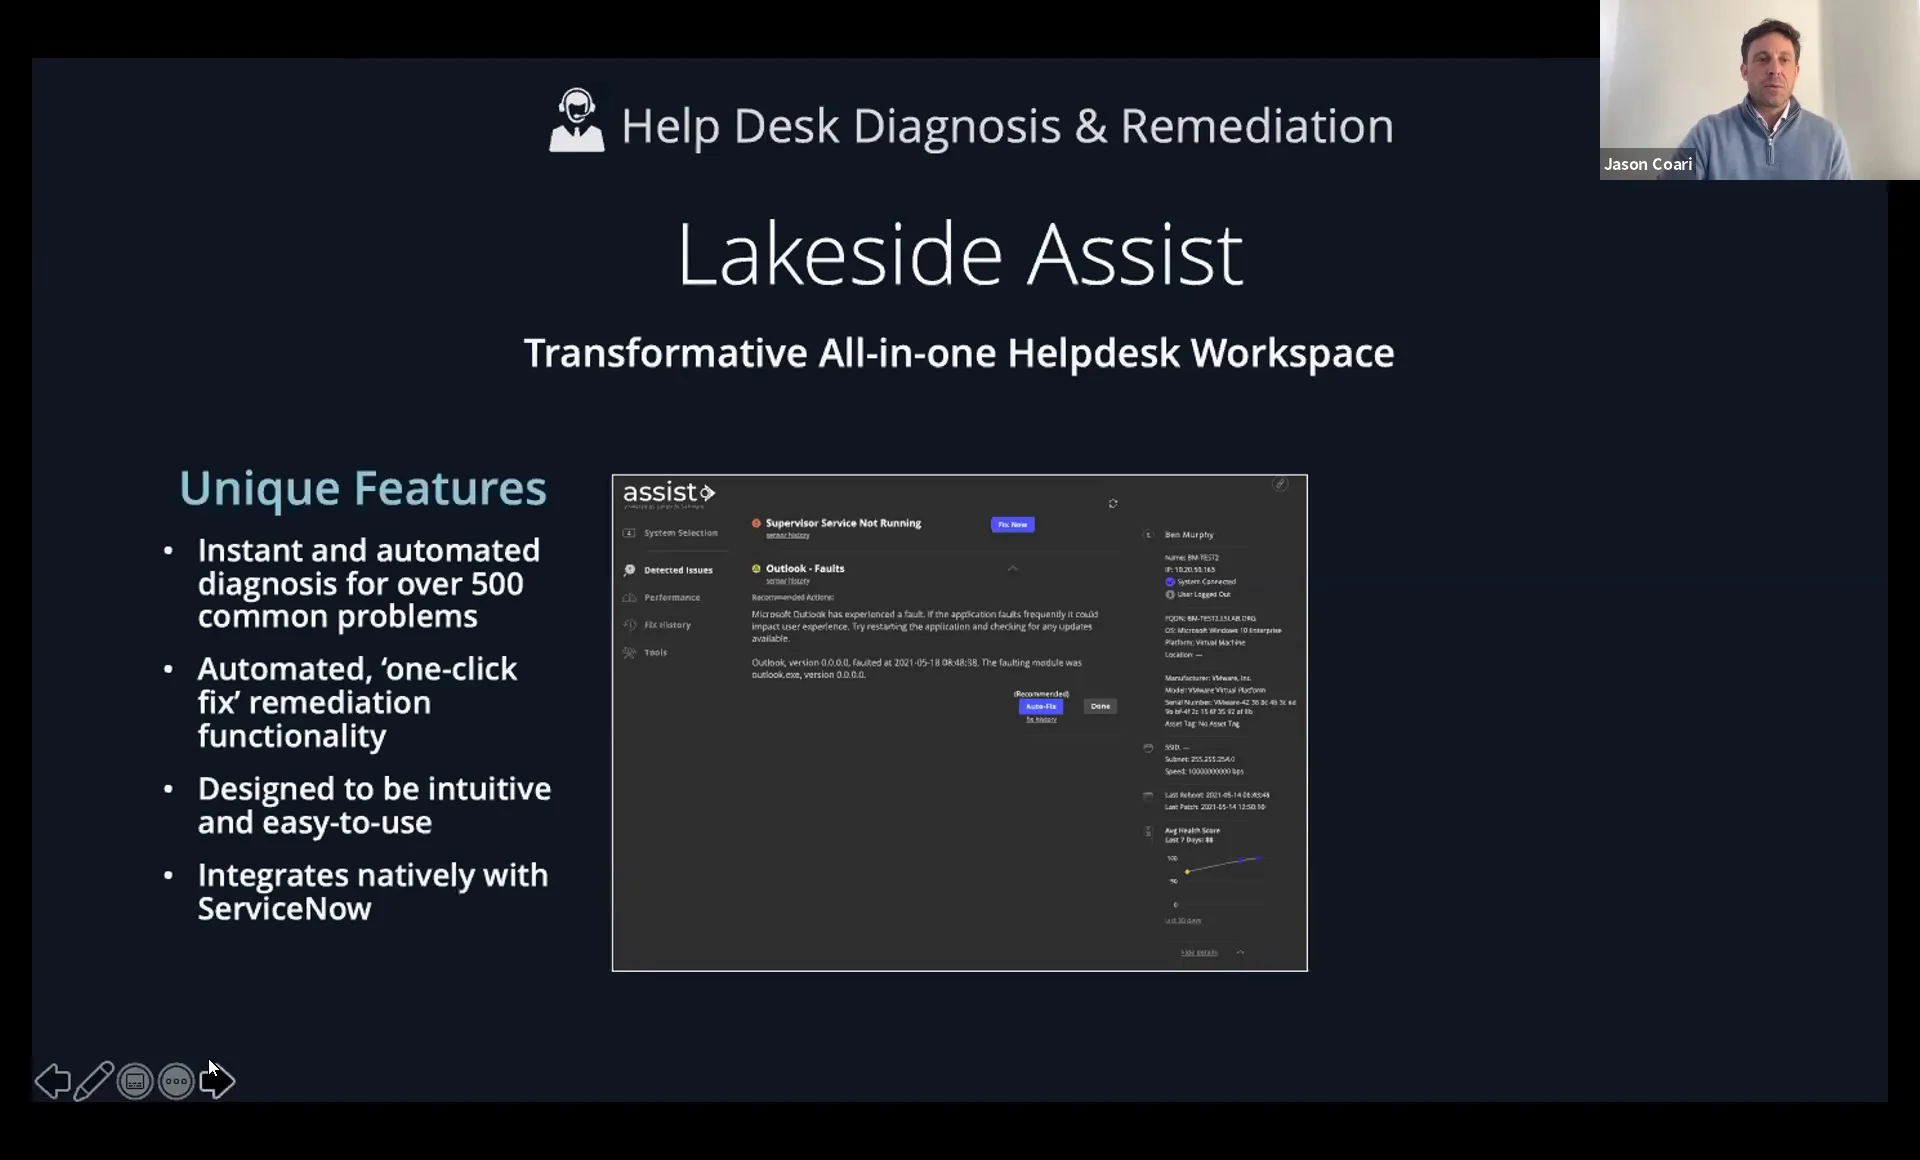The height and width of the screenshot is (1160, 1920).
Task: Click 'Lakeside Assist' title
Action: point(960,255)
